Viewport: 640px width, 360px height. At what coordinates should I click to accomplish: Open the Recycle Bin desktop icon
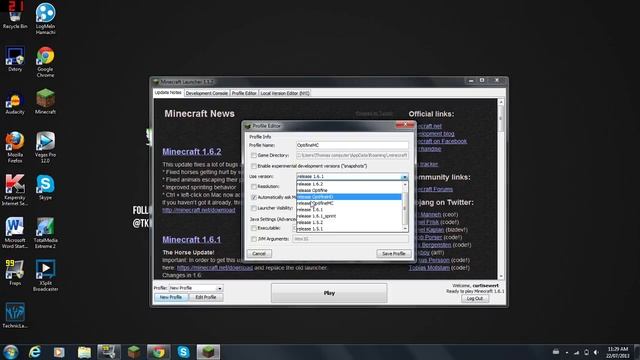[x=15, y=16]
